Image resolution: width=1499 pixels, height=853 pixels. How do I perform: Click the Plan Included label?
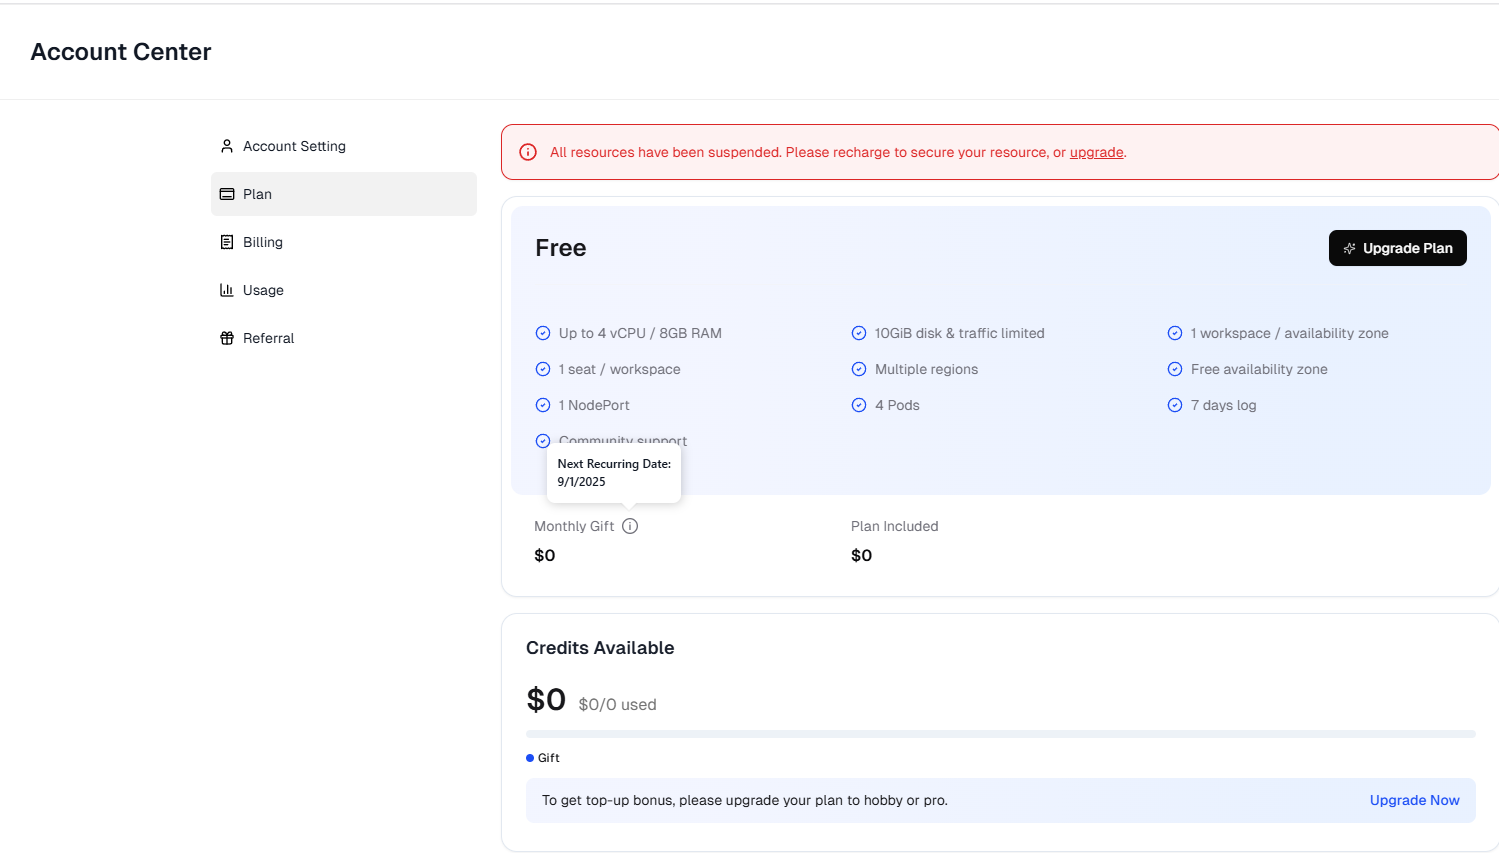[x=895, y=526]
